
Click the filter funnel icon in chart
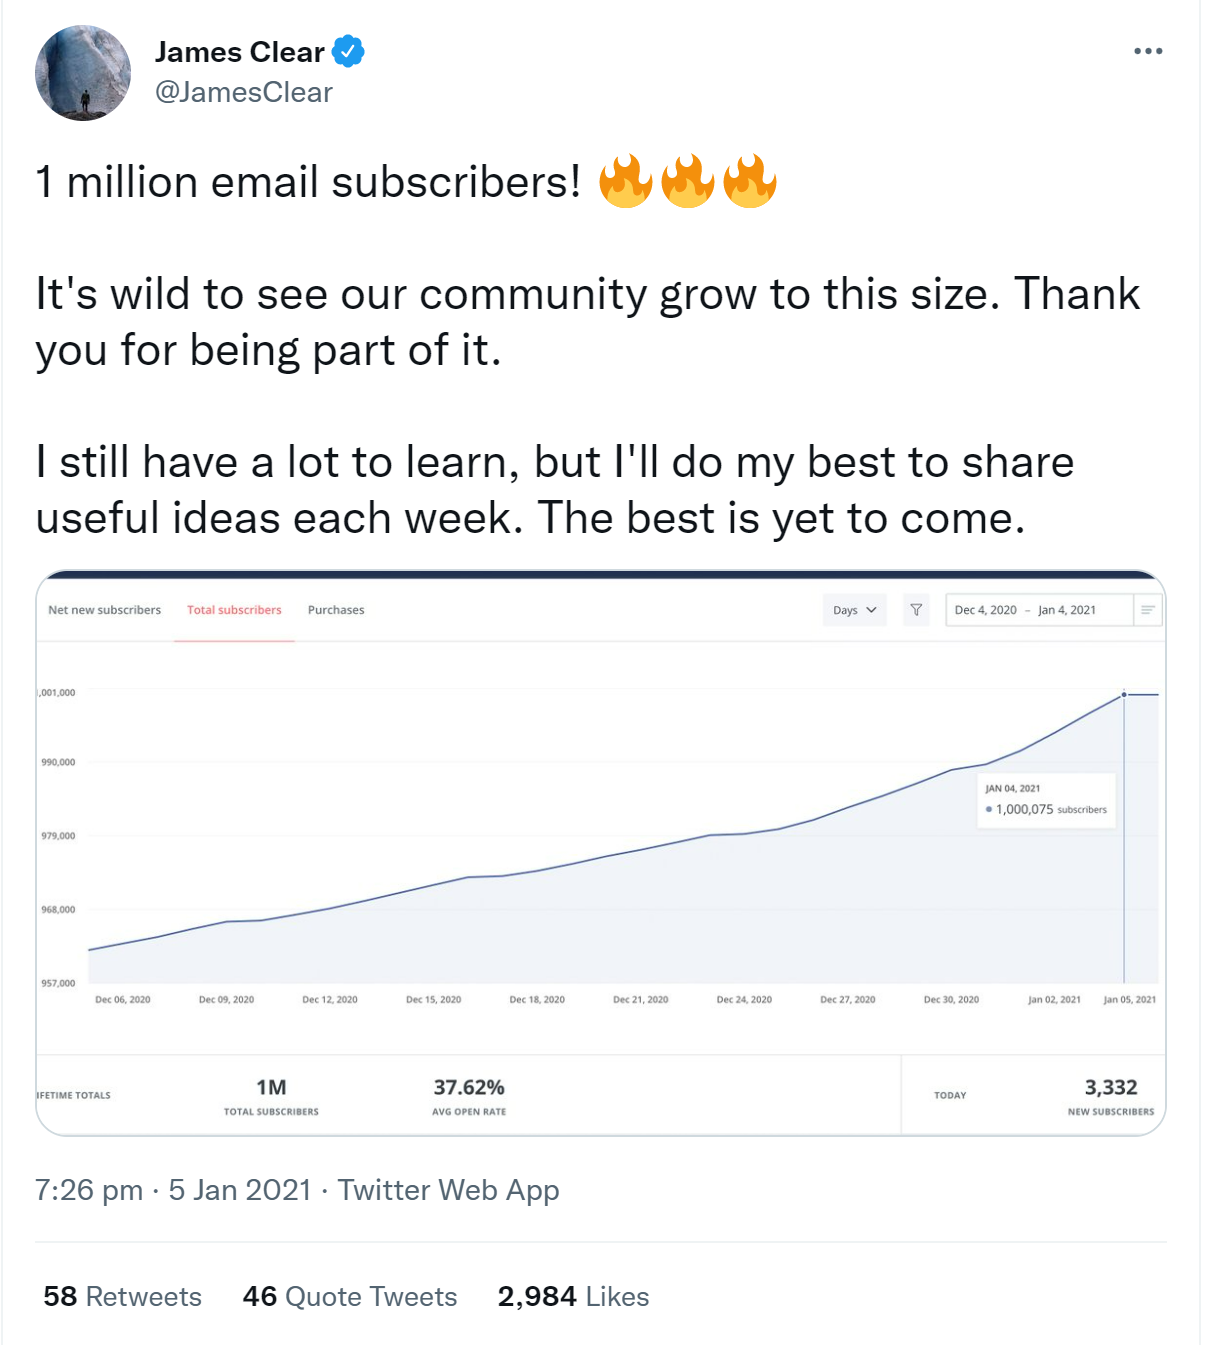point(916,610)
